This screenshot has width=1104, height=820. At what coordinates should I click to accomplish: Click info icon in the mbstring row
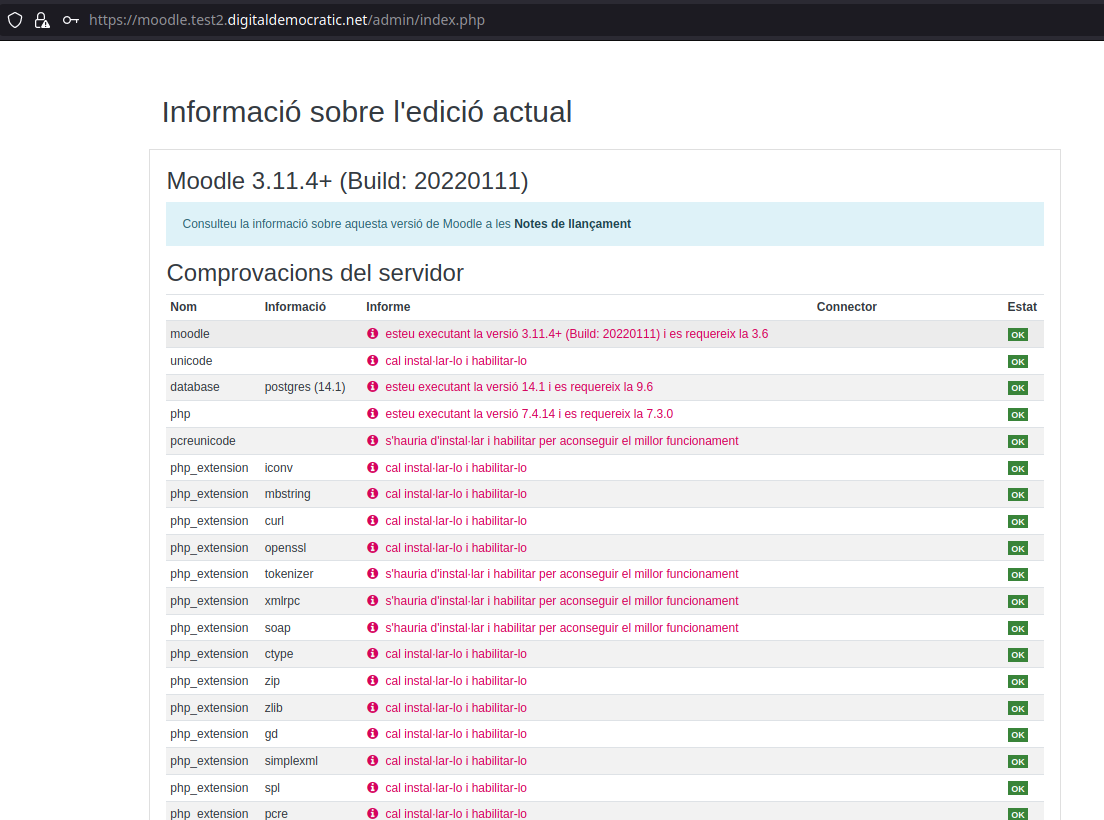372,493
